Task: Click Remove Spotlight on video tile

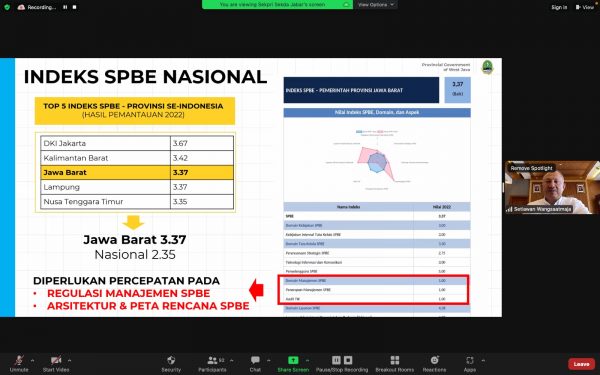Action: pos(532,168)
